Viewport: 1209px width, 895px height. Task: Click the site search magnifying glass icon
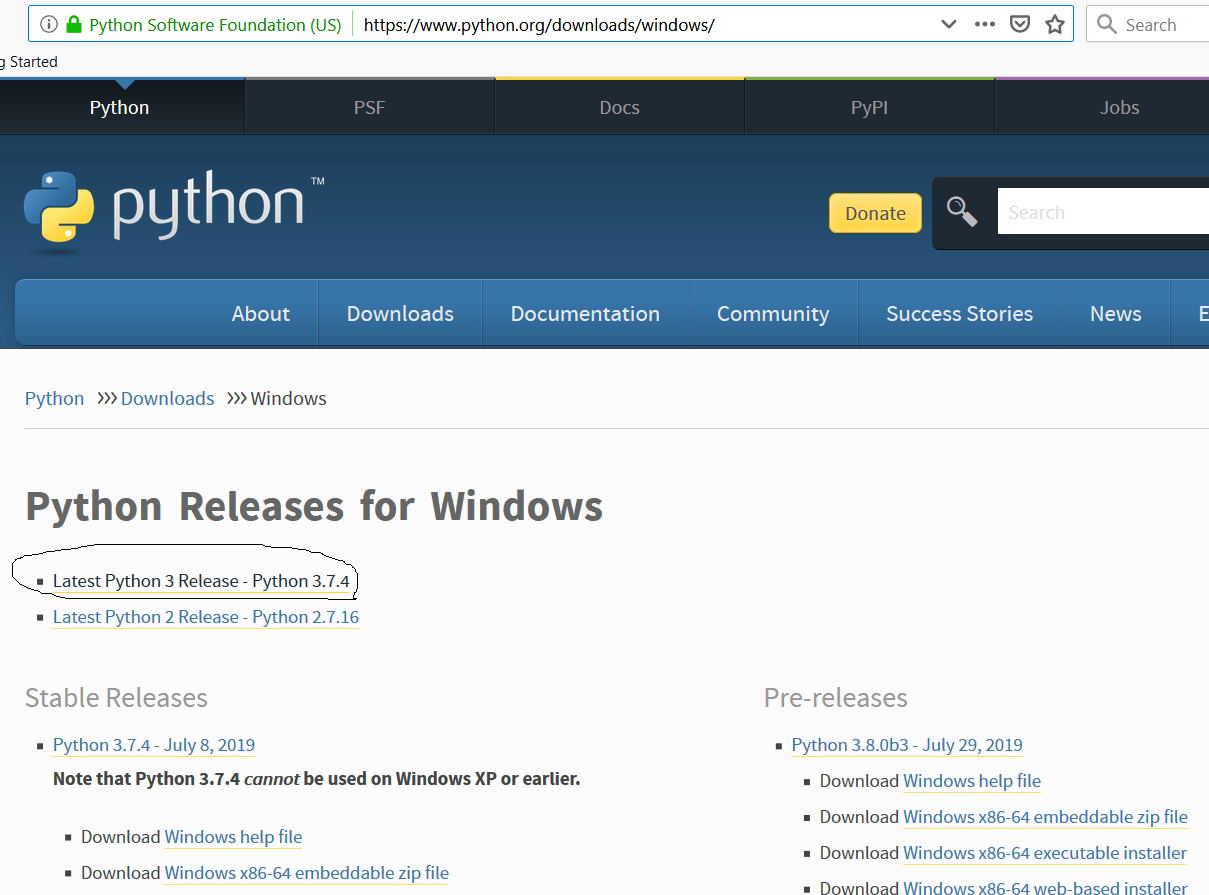pos(962,211)
